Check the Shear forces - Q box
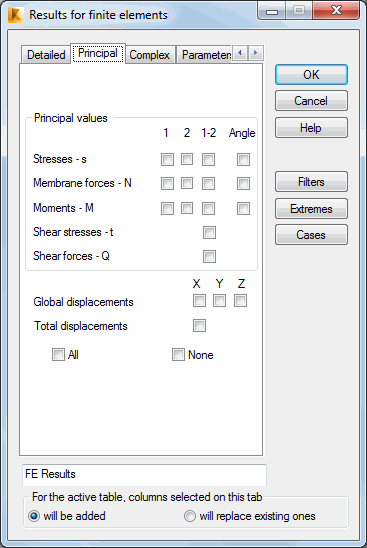This screenshot has height=548, width=367. point(209,256)
